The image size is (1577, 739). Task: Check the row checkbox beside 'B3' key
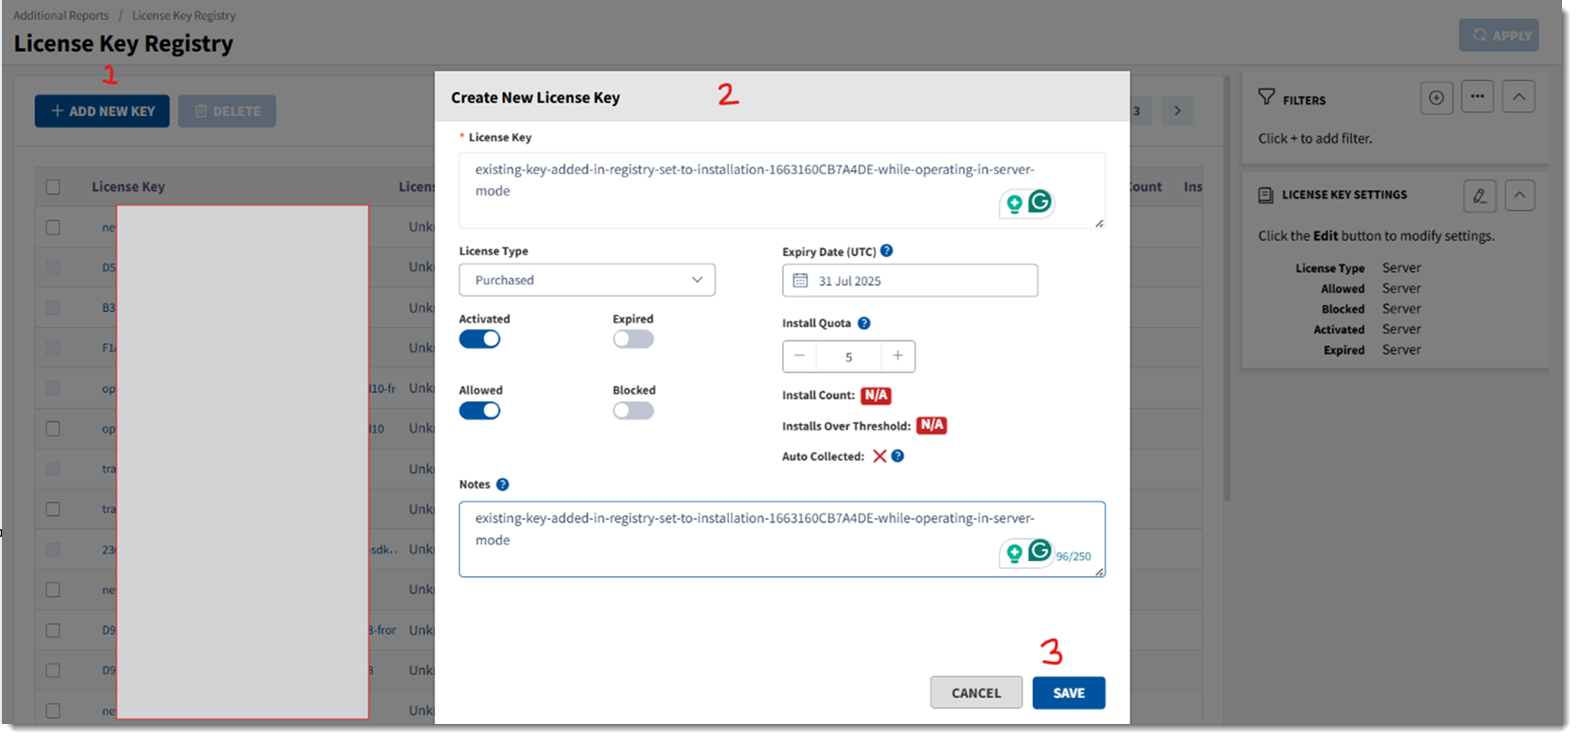(x=53, y=308)
